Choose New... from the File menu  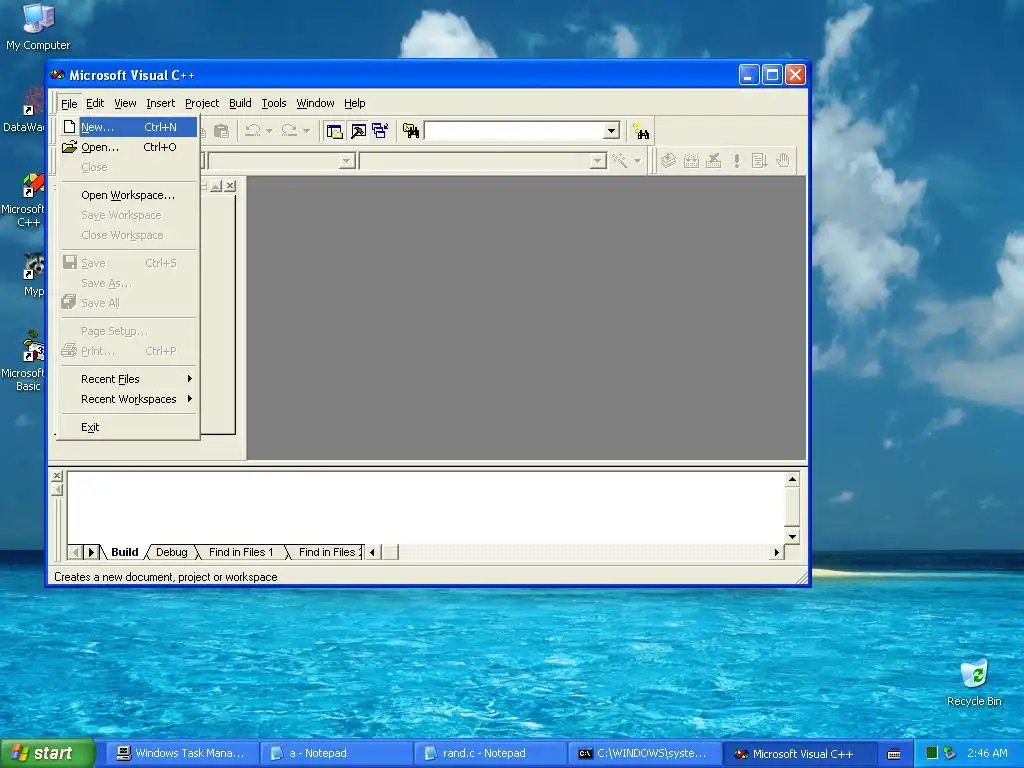click(127, 127)
